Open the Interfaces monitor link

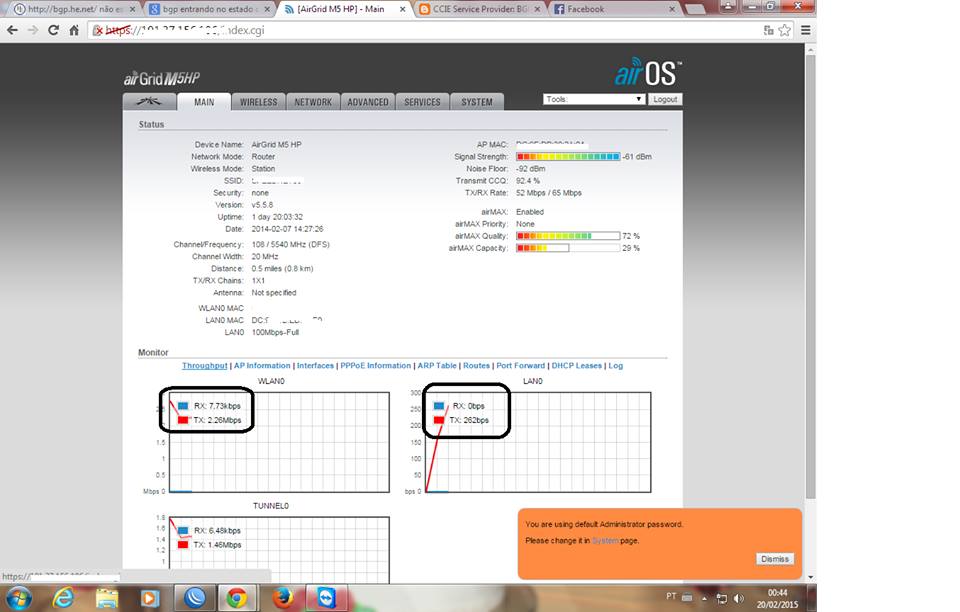tap(315, 365)
